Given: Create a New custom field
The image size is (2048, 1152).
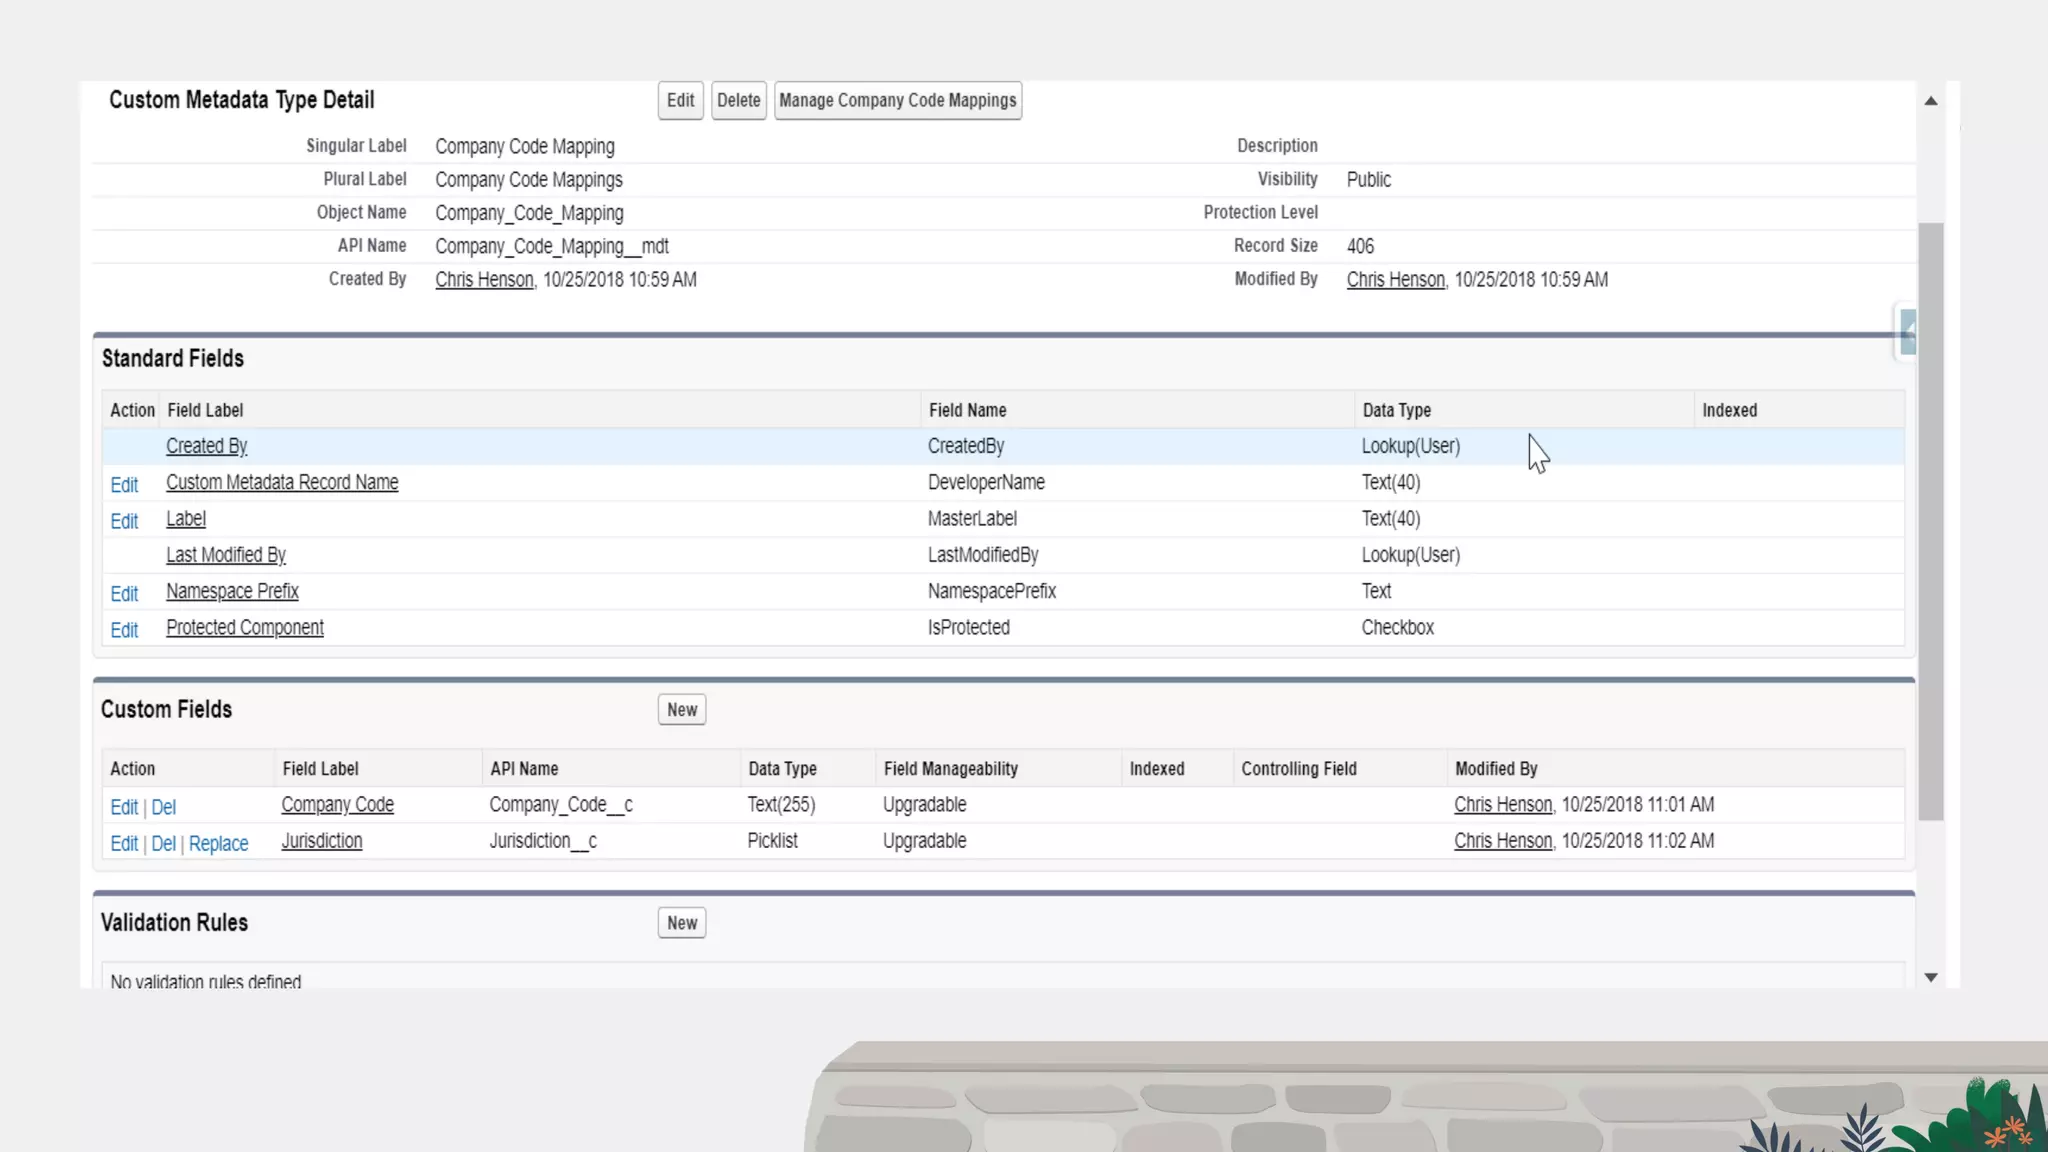Looking at the screenshot, I should 682,710.
